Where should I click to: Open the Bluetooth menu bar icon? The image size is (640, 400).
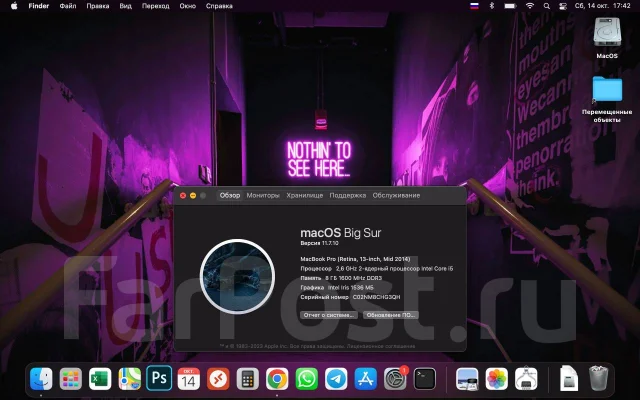coord(491,6)
